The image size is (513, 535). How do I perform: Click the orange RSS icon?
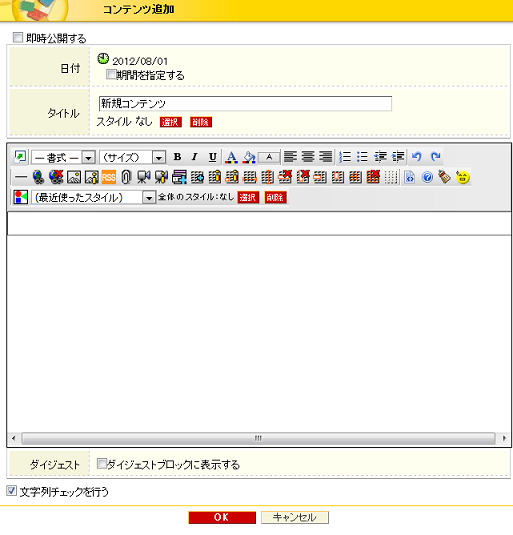[x=109, y=177]
